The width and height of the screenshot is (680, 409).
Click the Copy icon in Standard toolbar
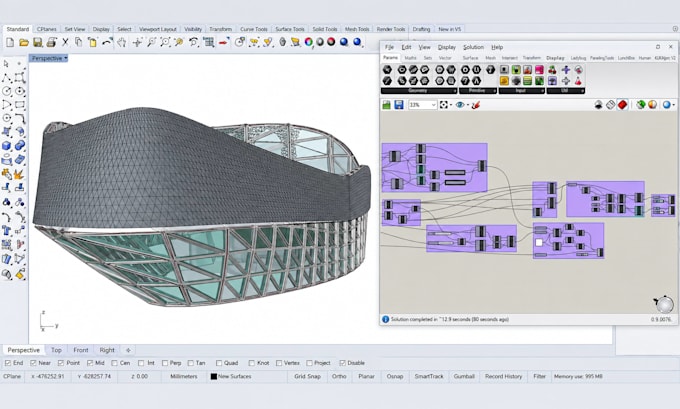[x=78, y=42]
